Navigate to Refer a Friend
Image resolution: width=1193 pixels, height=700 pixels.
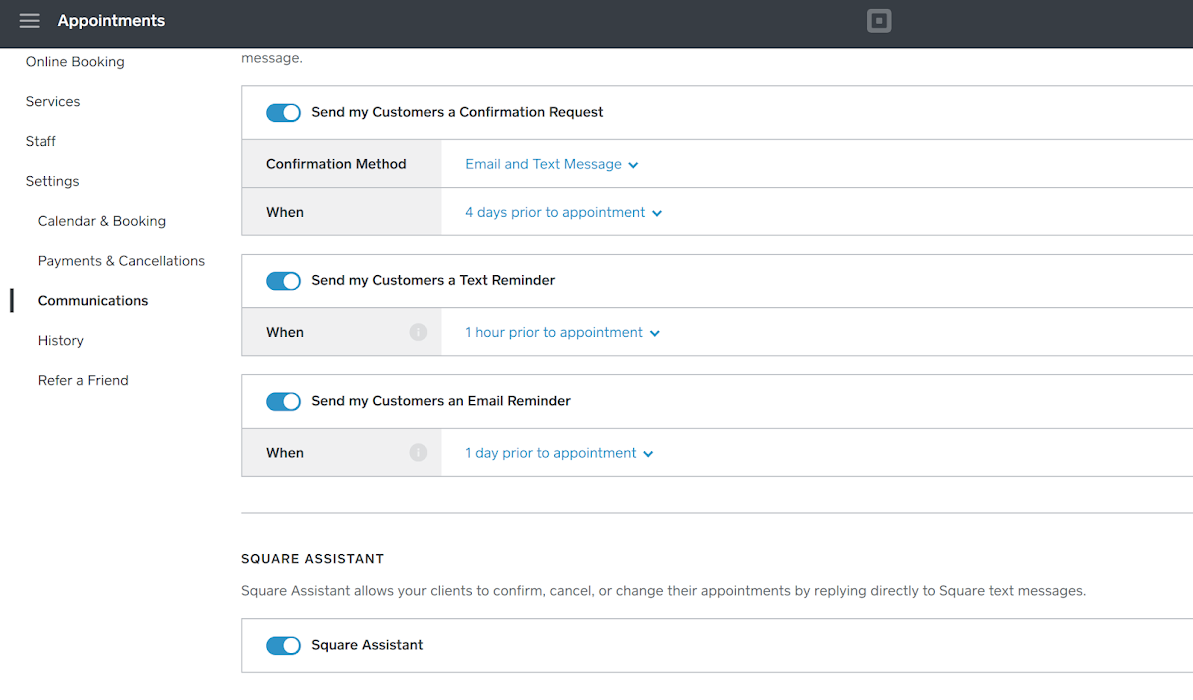(x=83, y=380)
